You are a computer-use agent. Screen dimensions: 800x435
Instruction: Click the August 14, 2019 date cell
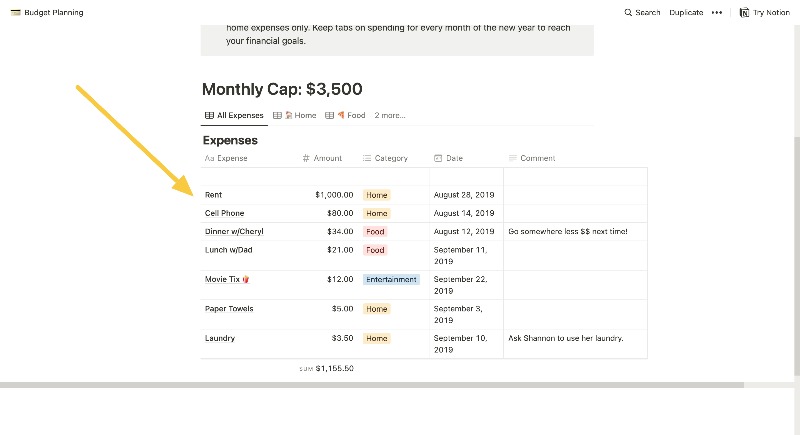(x=464, y=213)
